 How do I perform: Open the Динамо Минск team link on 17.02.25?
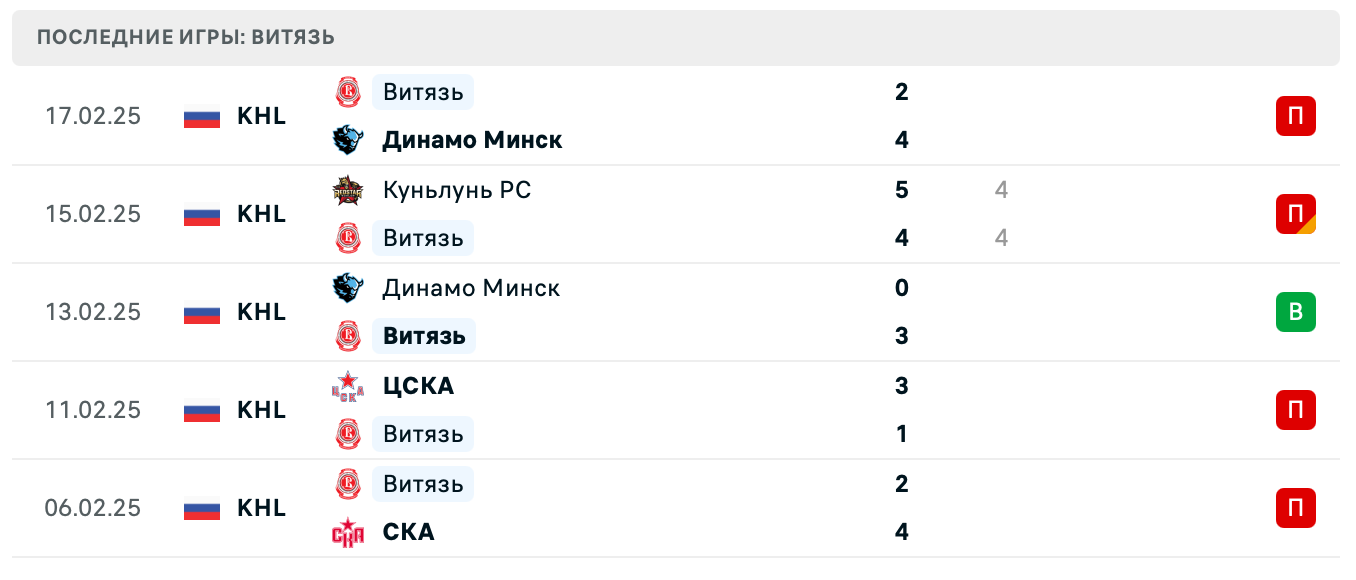pos(472,140)
